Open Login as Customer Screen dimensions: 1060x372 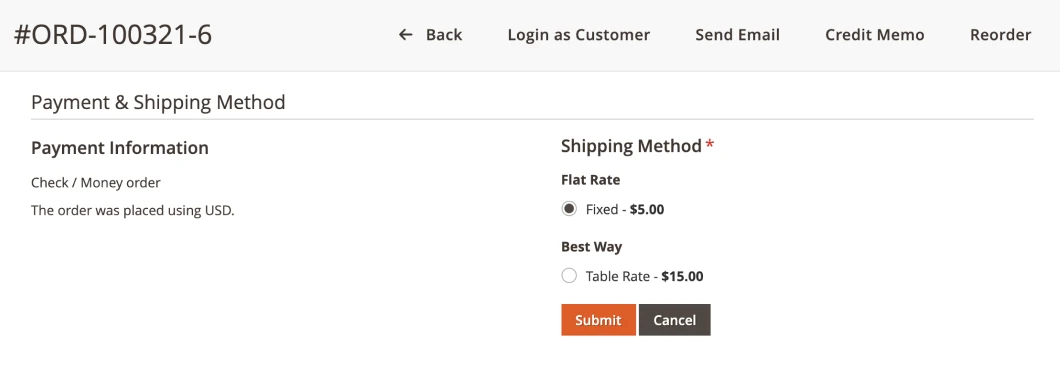click(579, 34)
